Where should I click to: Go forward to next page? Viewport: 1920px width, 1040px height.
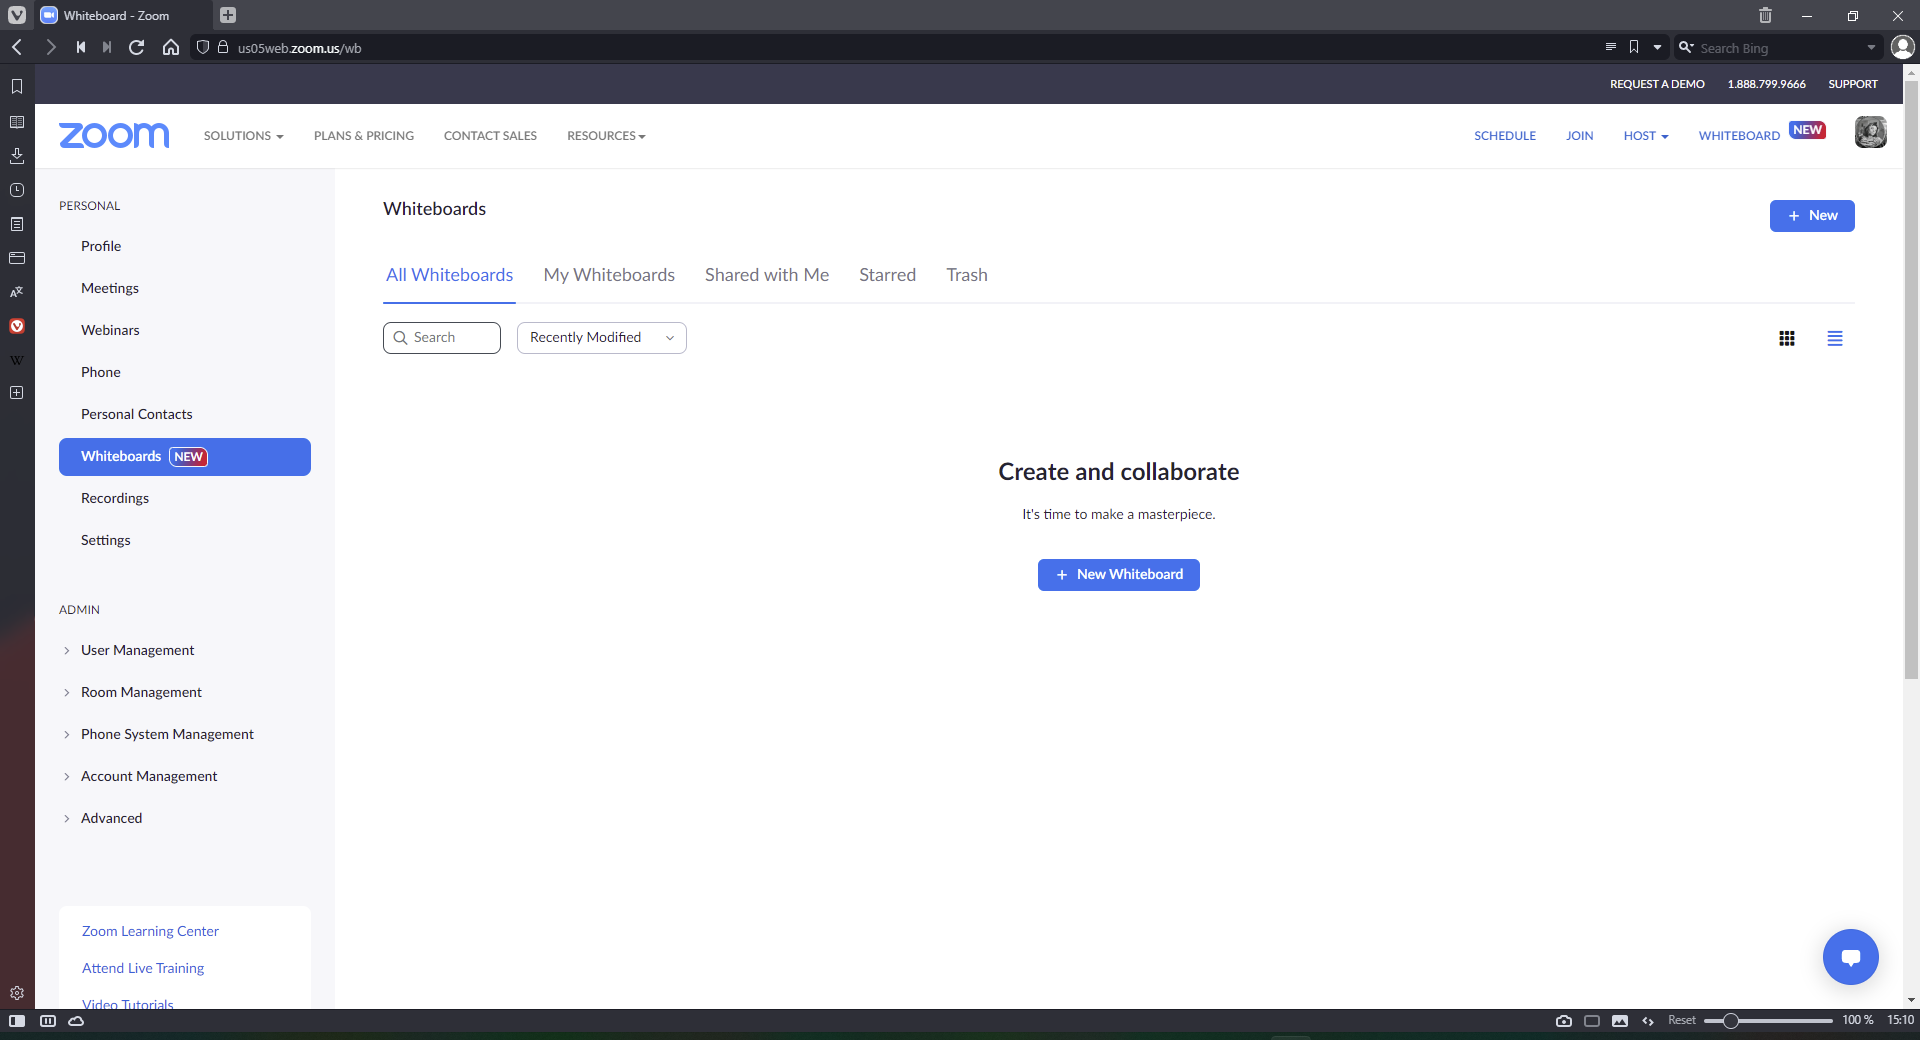click(x=50, y=47)
